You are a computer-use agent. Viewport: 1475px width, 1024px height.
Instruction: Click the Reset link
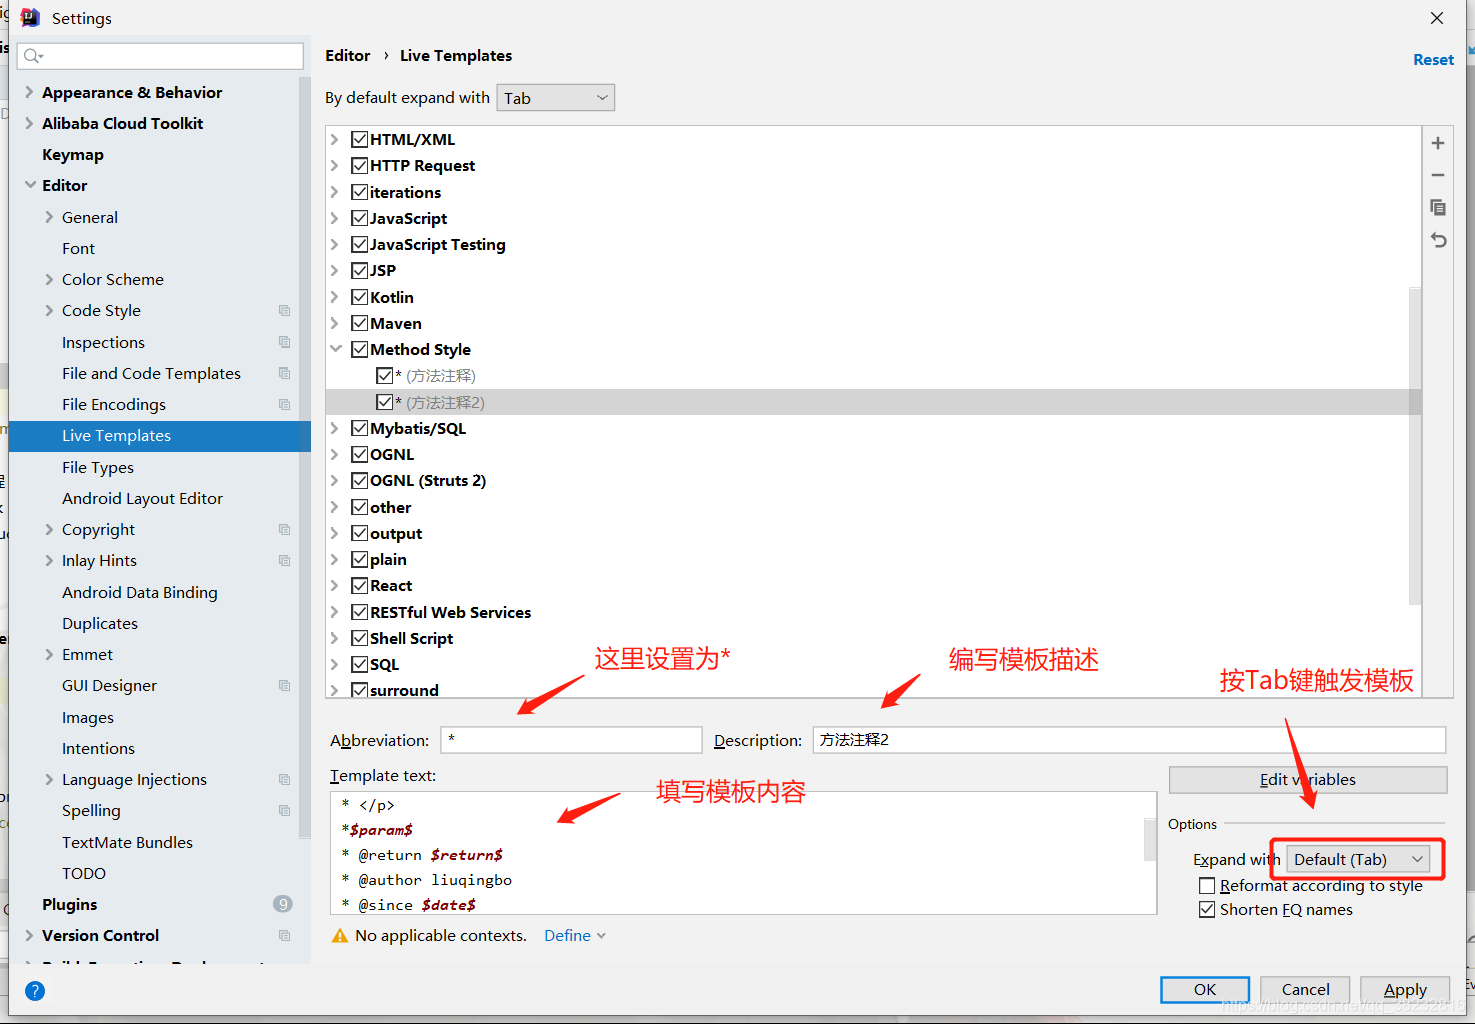1433,60
